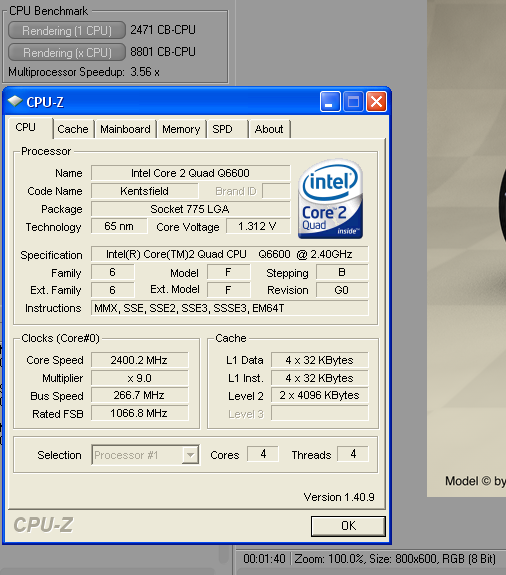
Task: Click the Ext. Family value field
Action: coord(113,290)
